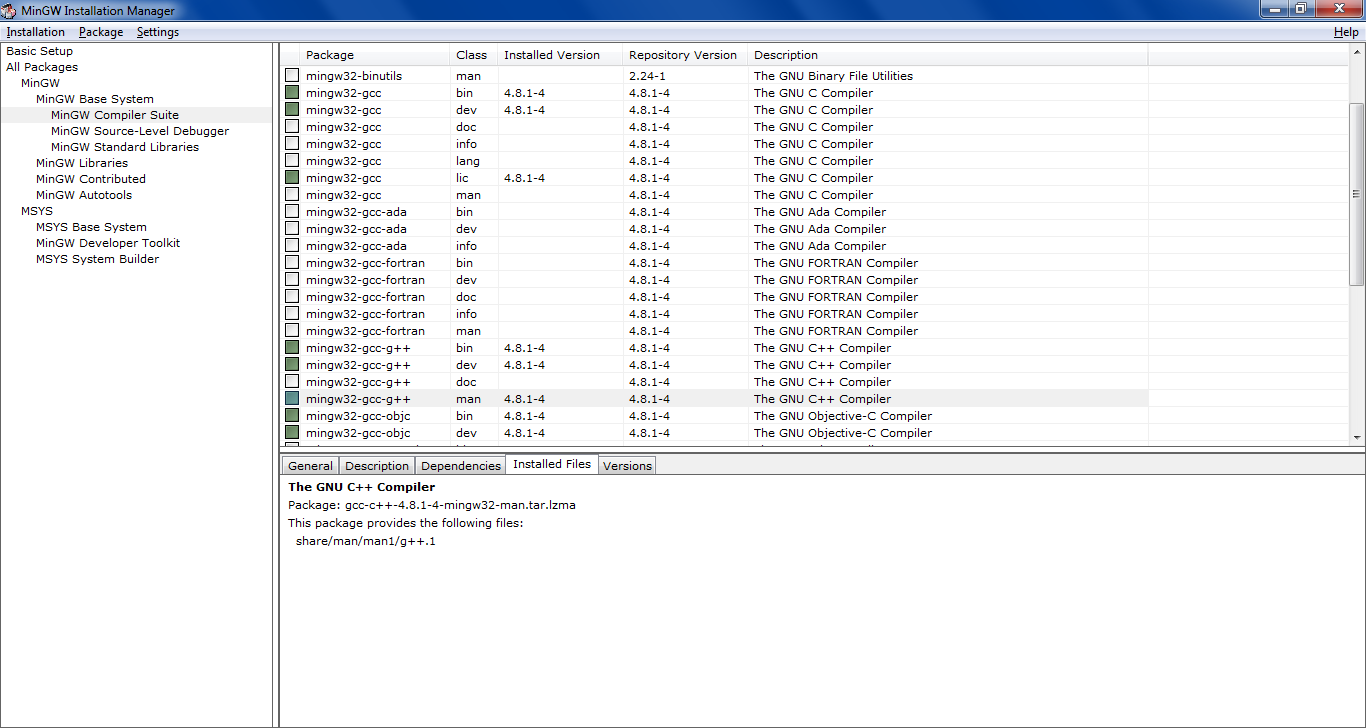The height and width of the screenshot is (728, 1366).
Task: Toggle checkbox for mingw32-gcc dev package
Action: coord(292,110)
